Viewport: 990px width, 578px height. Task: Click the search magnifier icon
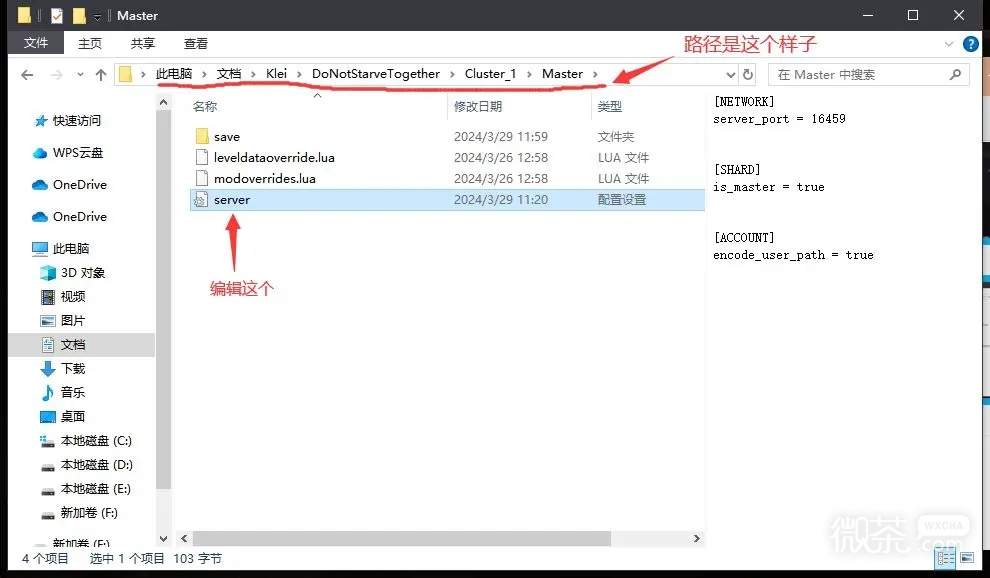tap(955, 75)
